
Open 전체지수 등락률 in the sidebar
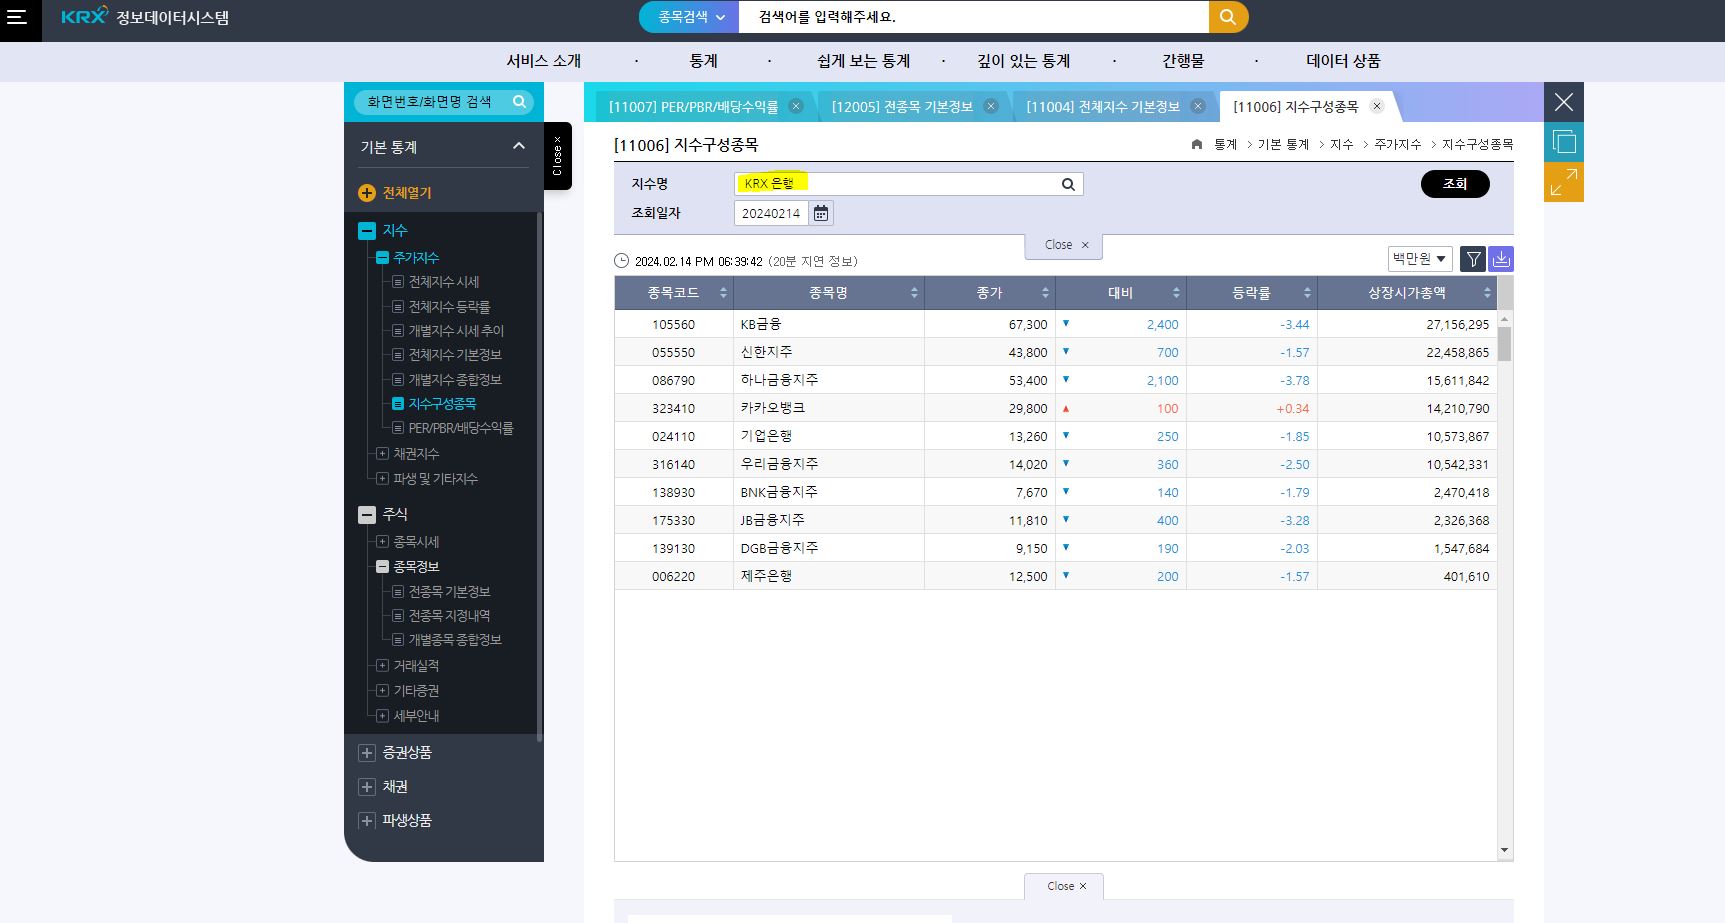tap(449, 307)
